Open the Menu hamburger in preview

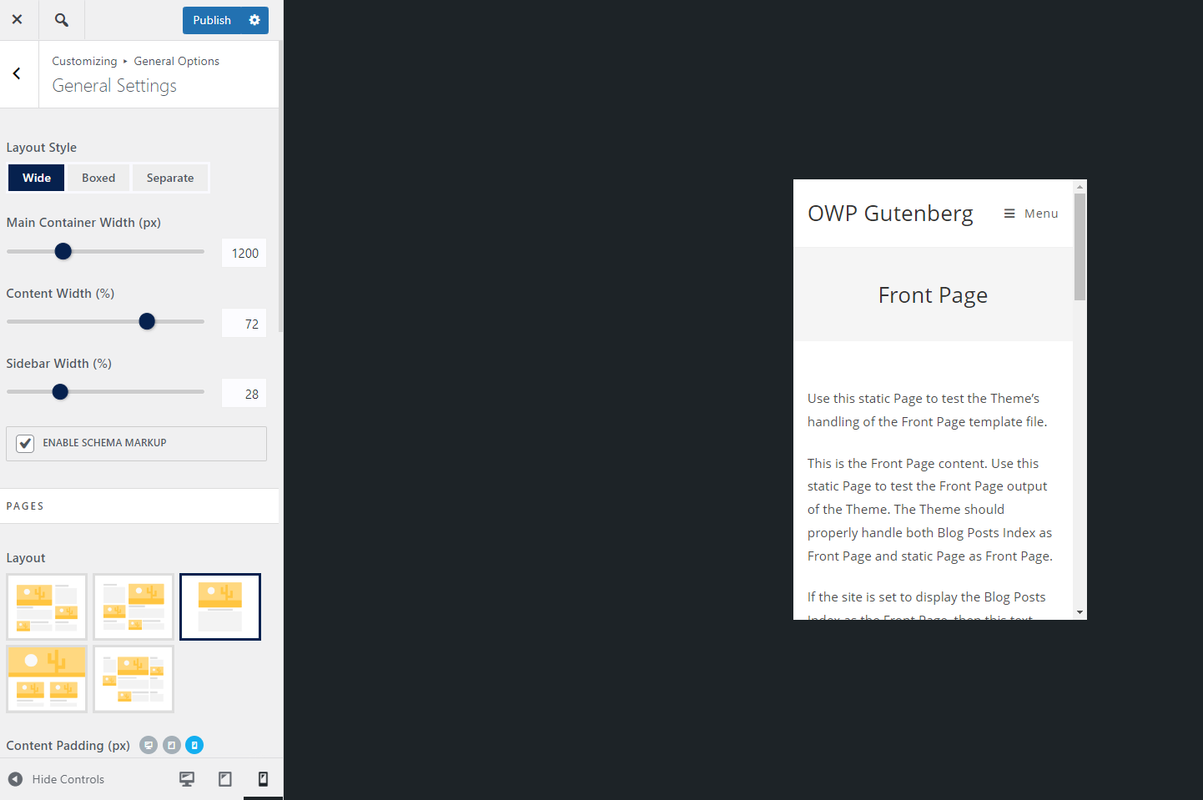click(1030, 213)
